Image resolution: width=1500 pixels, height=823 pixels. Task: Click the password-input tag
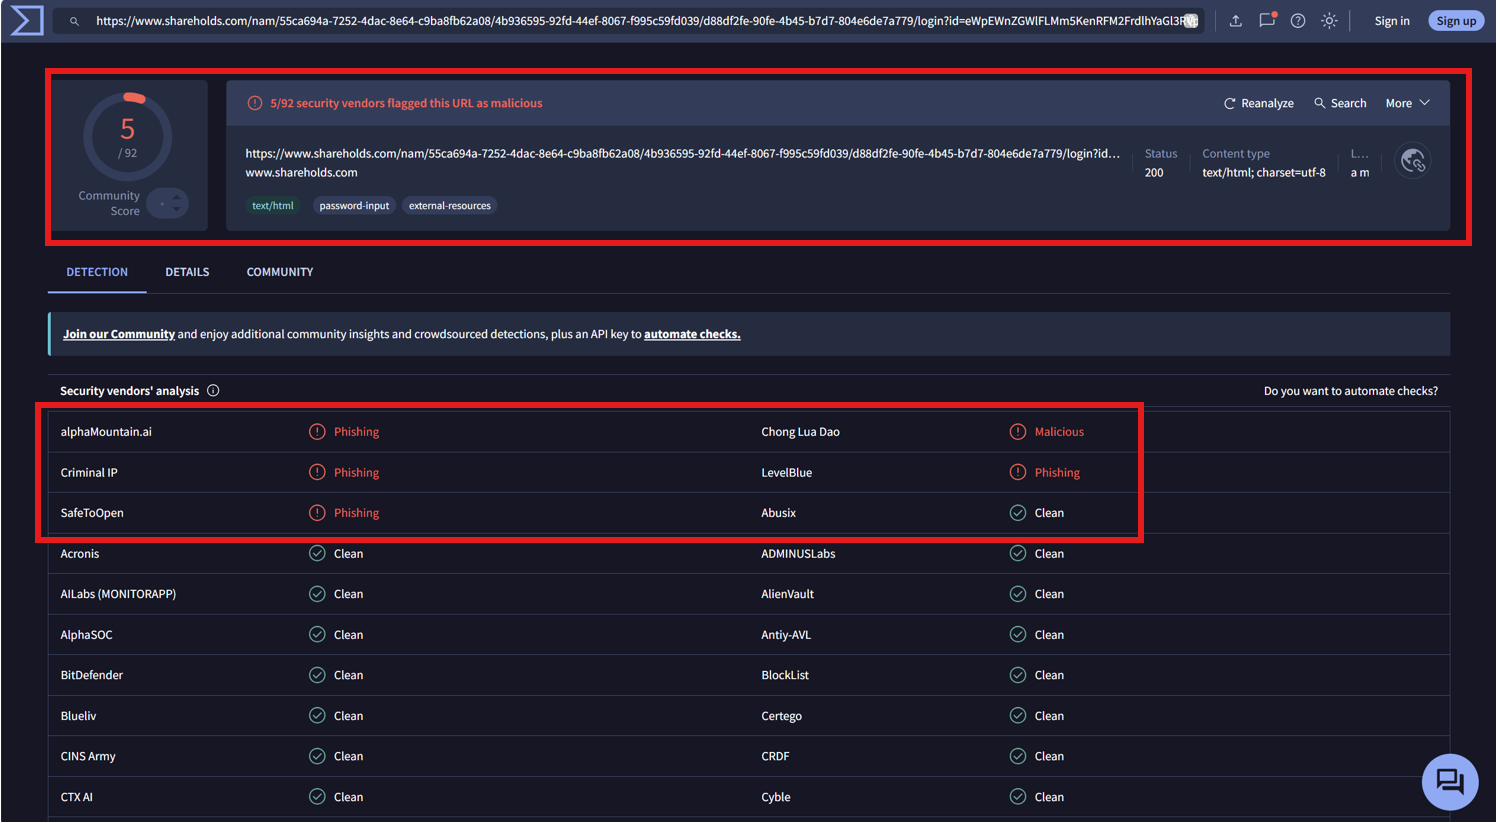(354, 206)
